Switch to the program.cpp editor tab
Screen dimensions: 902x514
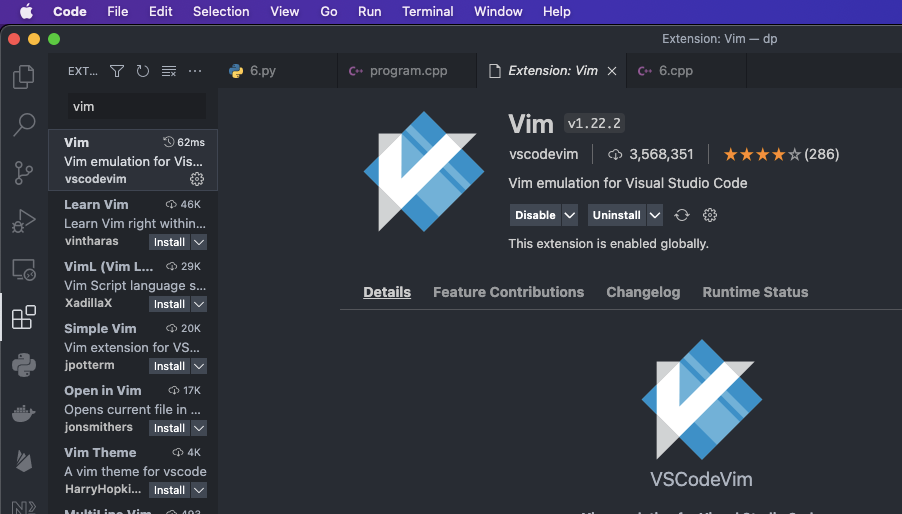(x=407, y=71)
